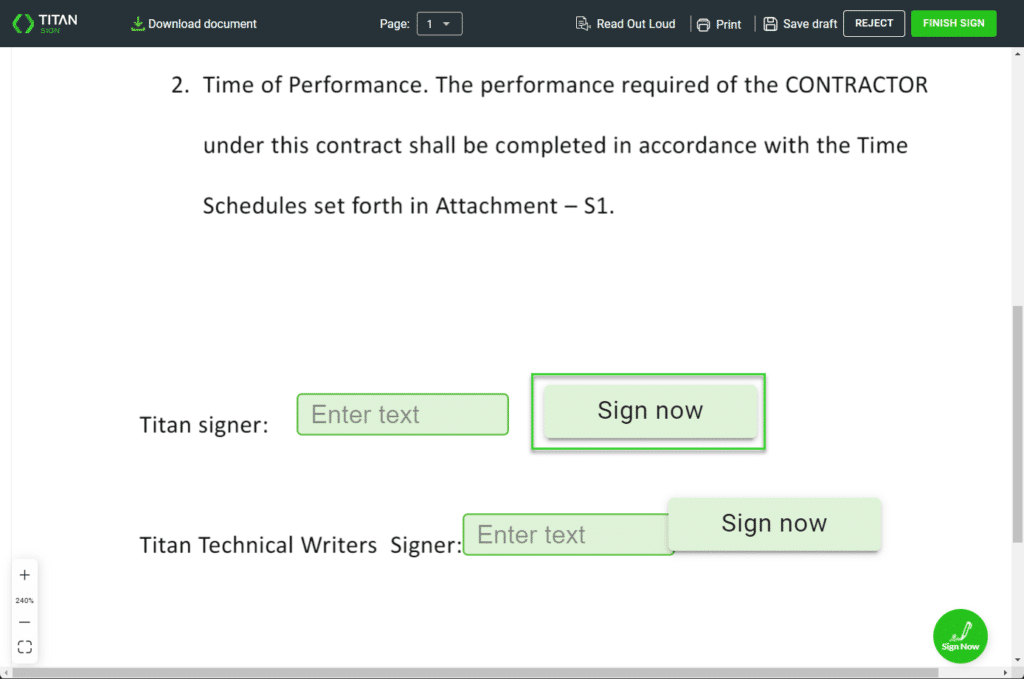Open the Page number dropdown
1024x679 pixels.
439,23
